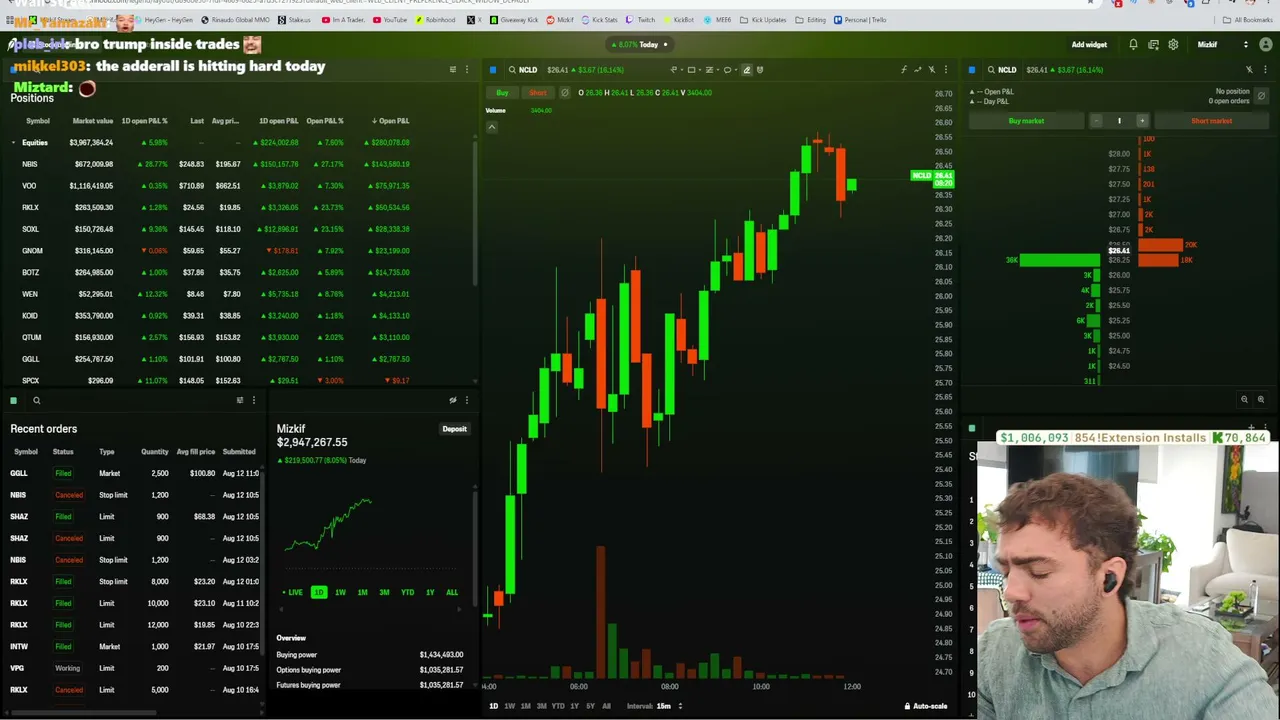1280x720 pixels.
Task: Sort positions by Market value column
Action: [92, 121]
